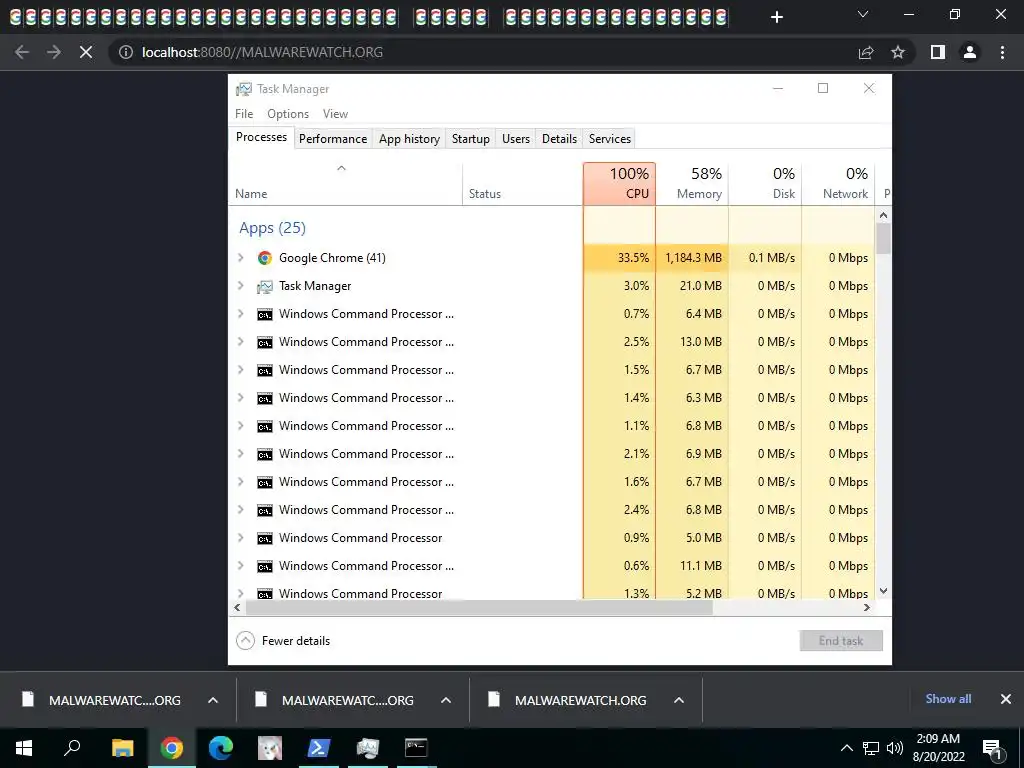Open File Explorer from taskbar
The image size is (1024, 768).
(122, 748)
